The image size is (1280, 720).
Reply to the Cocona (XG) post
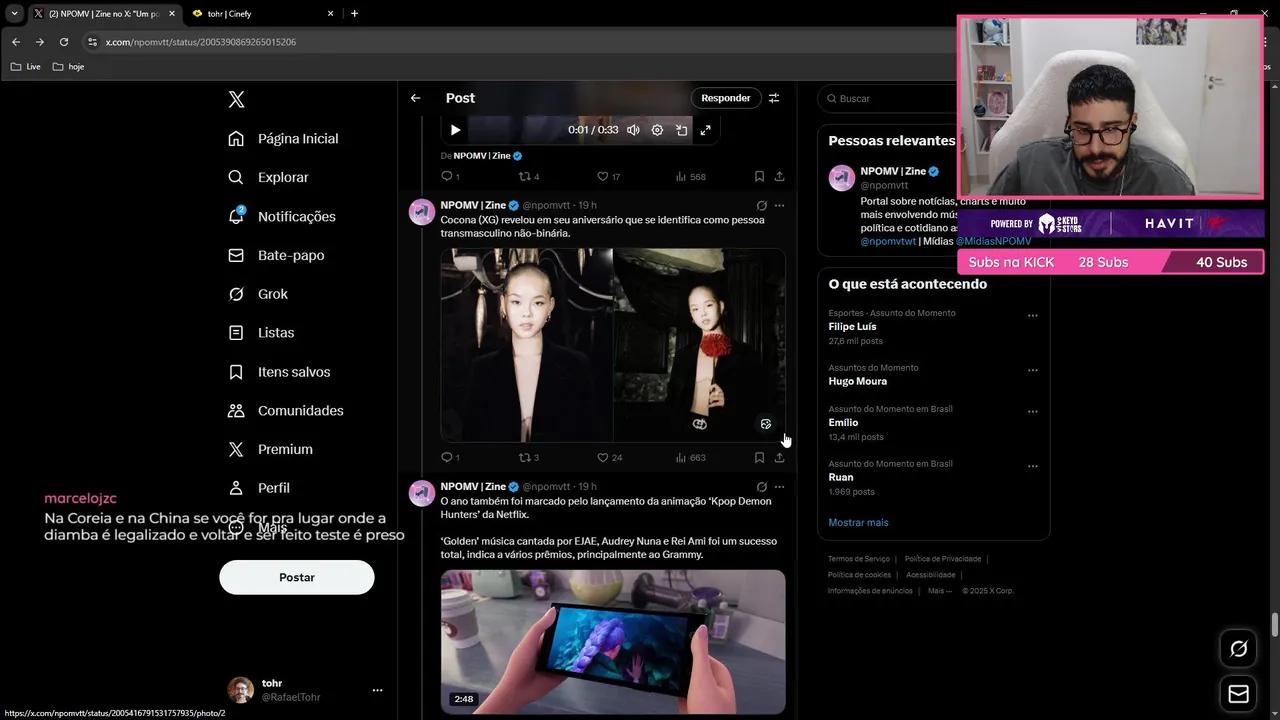[x=450, y=457]
